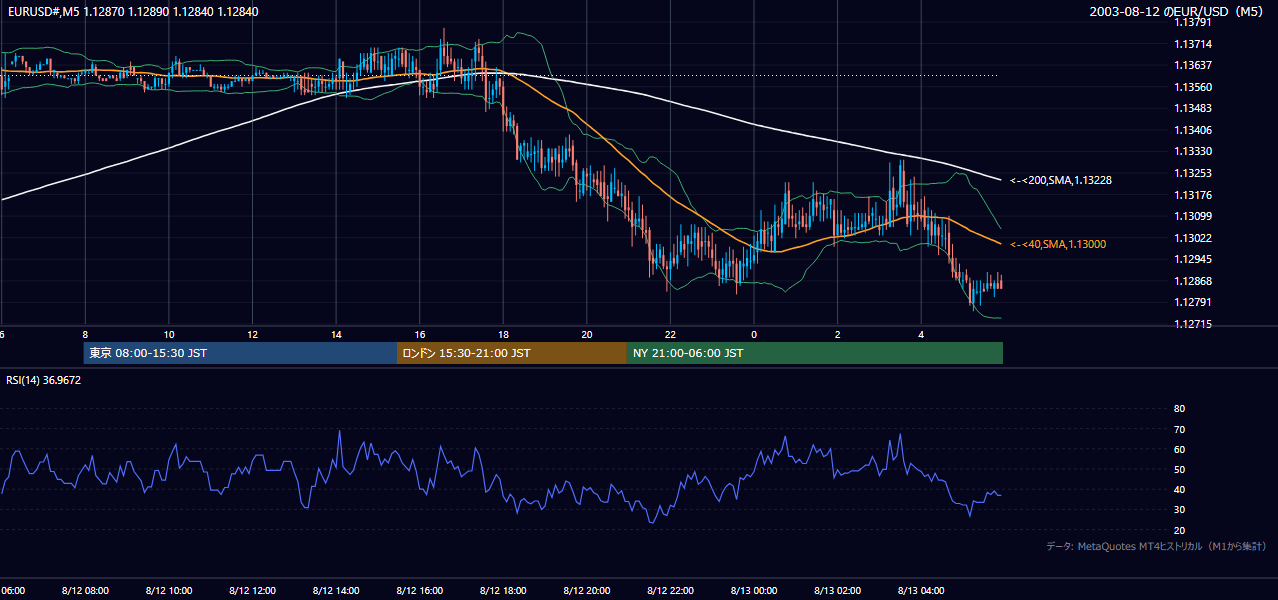Click the MetaQuotes MT4ヒストリカル data credit
Viewport: 1278px width, 600px height.
click(1157, 546)
